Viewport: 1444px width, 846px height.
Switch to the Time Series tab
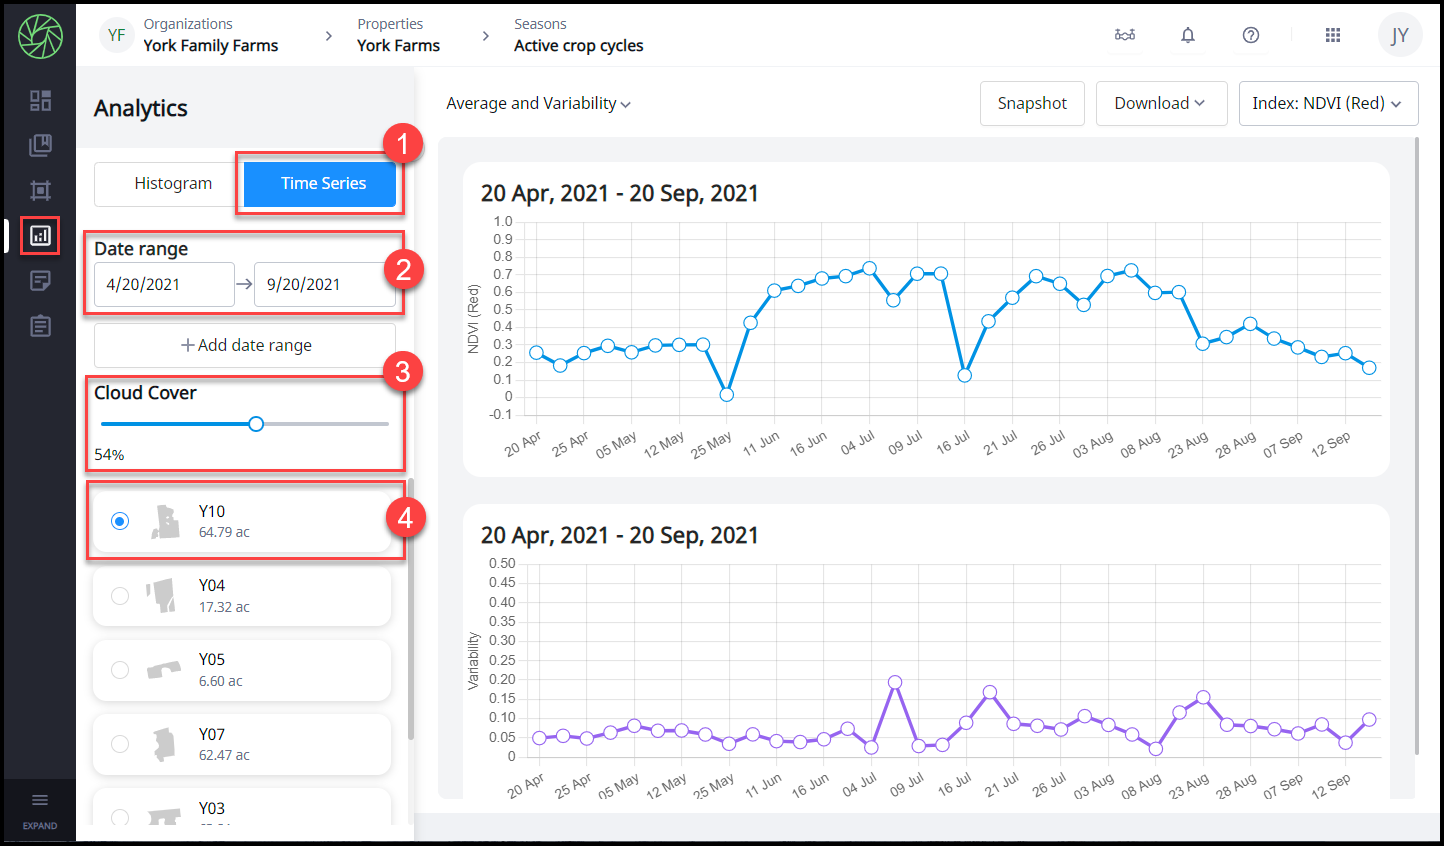point(322,184)
